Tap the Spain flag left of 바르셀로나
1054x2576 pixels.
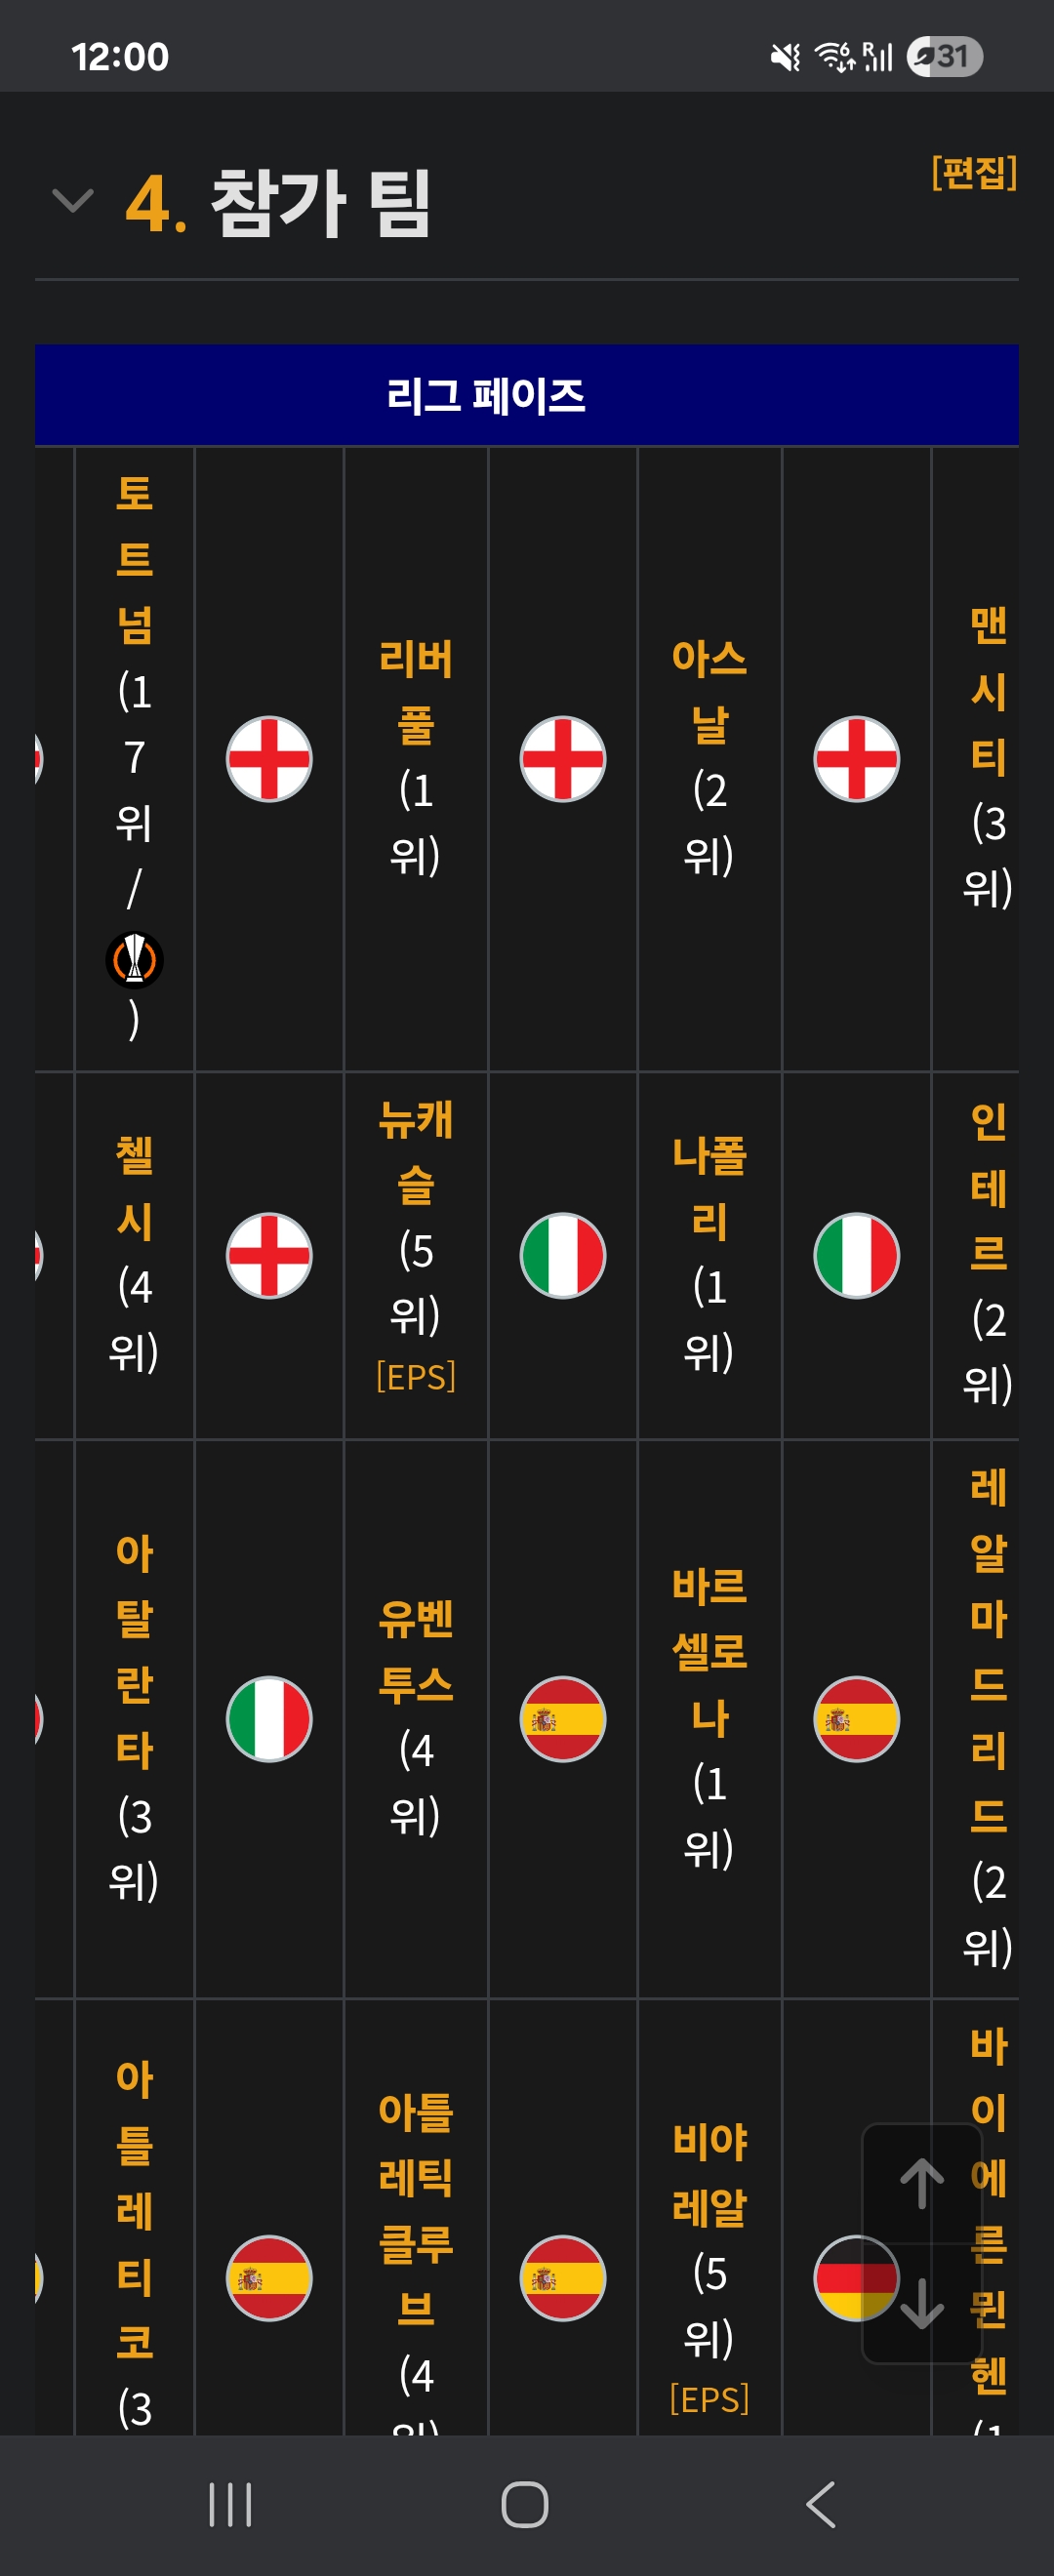563,1719
